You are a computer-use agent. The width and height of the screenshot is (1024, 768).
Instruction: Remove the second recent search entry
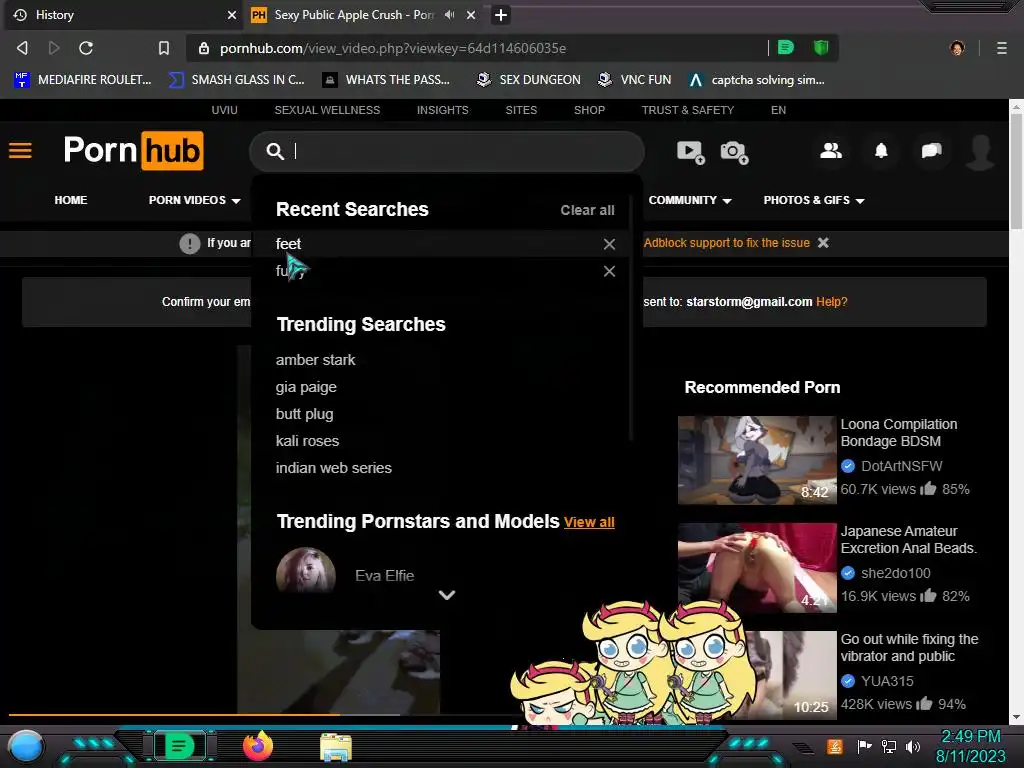609,271
